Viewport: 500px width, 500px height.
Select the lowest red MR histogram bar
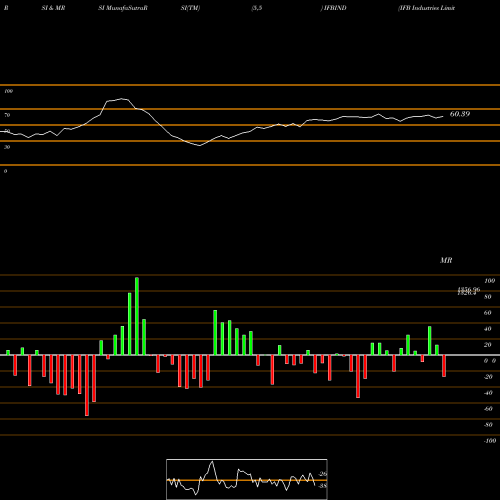point(87,385)
